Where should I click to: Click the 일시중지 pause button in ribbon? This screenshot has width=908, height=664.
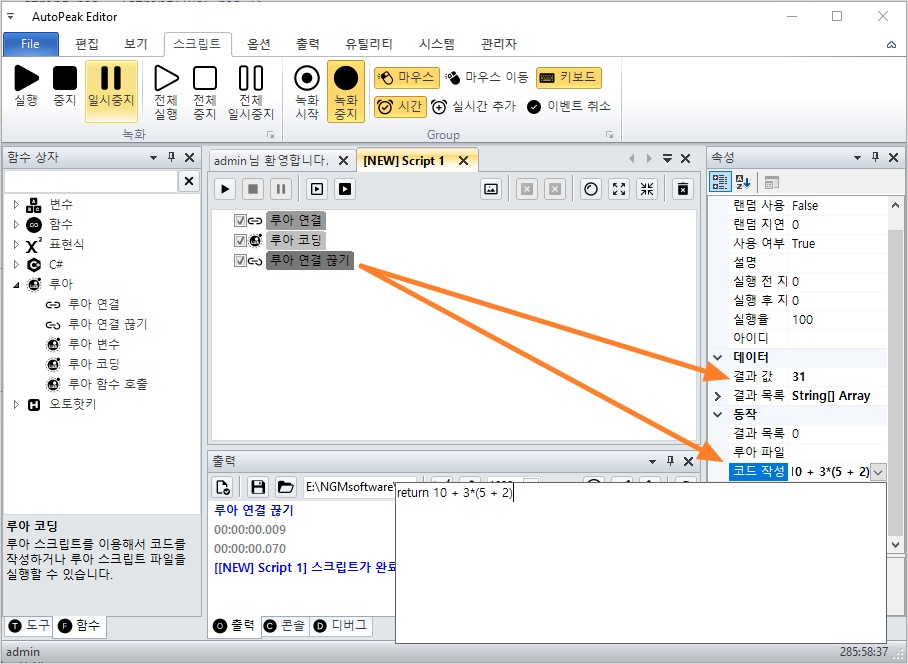point(111,91)
